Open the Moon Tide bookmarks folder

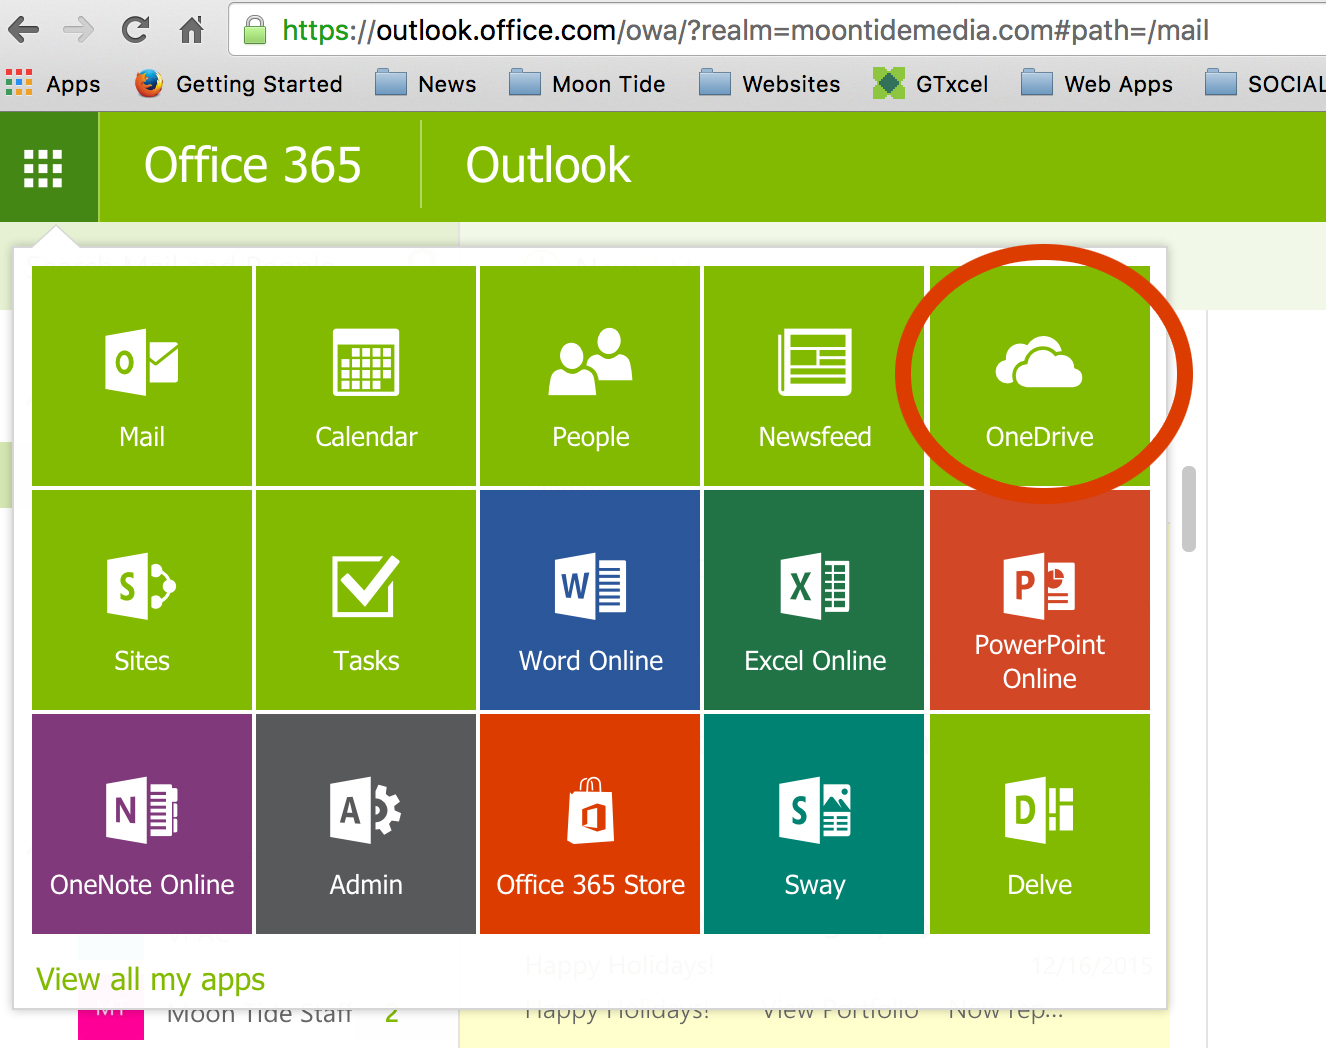588,84
